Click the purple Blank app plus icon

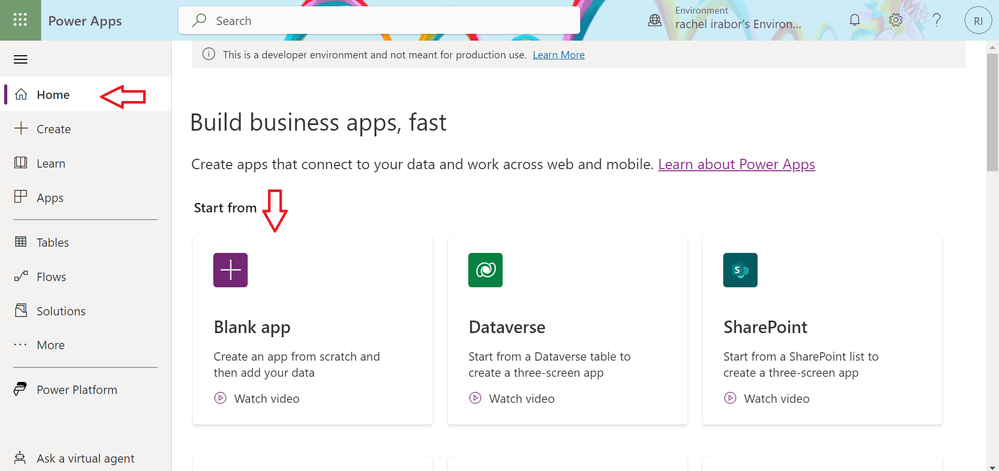tap(231, 270)
